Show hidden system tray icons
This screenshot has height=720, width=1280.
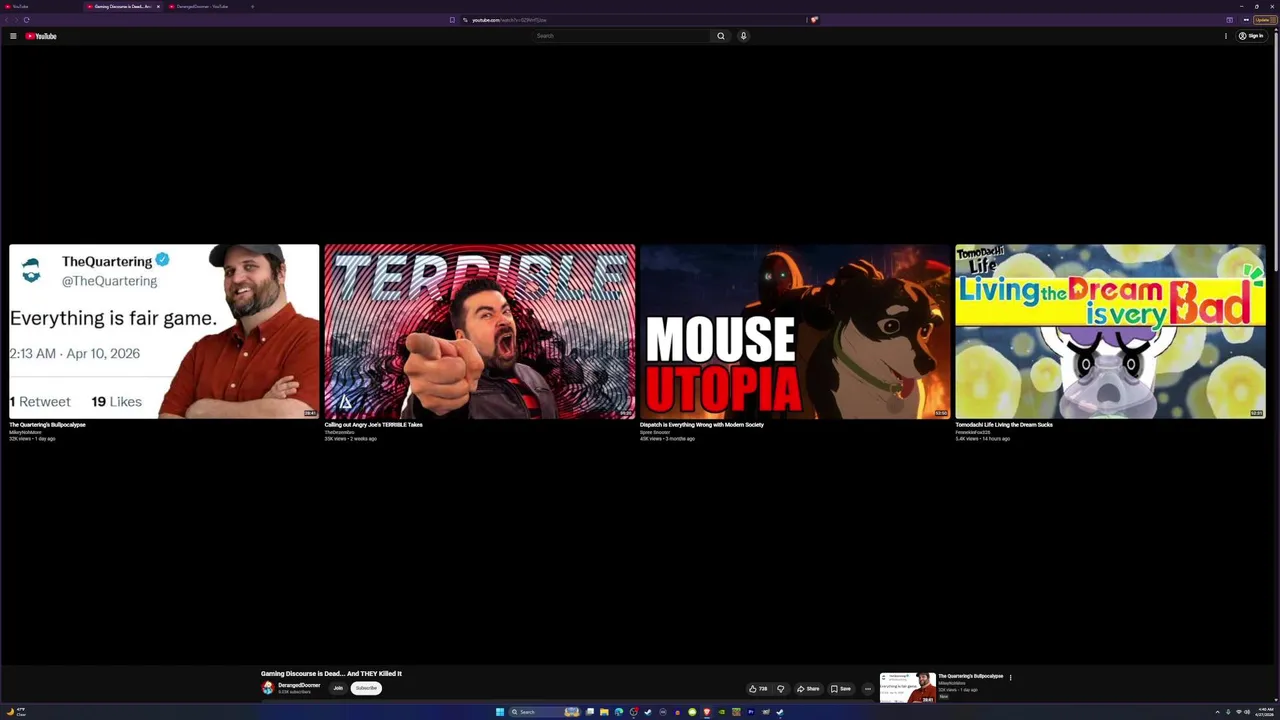(x=1217, y=712)
